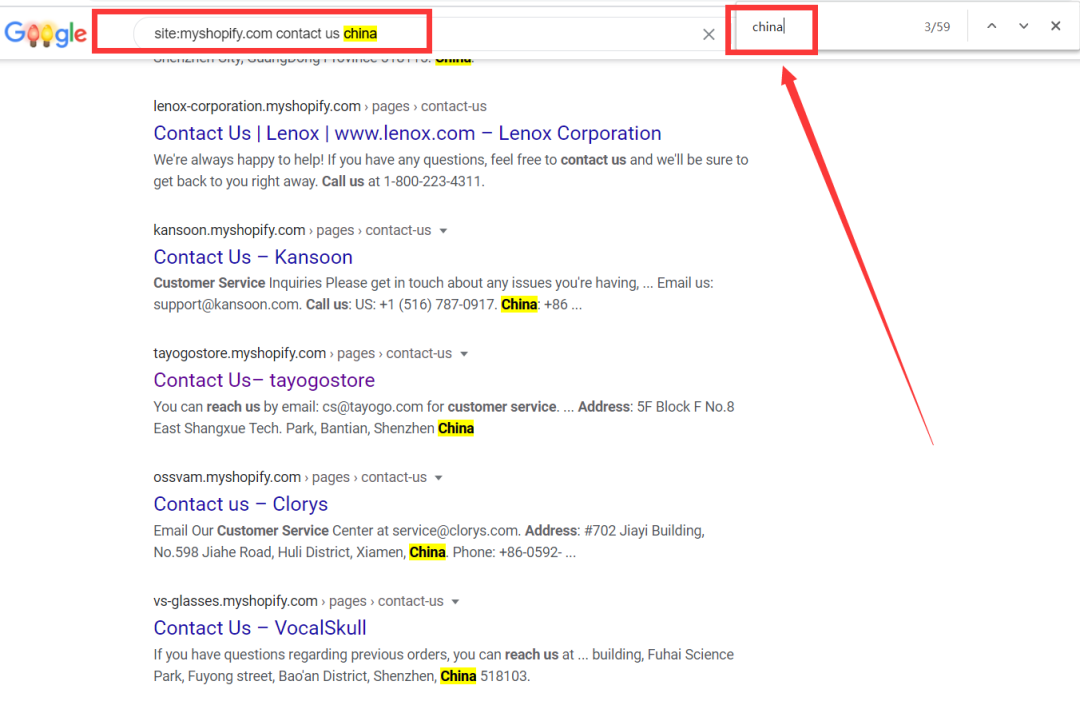1080x717 pixels.
Task: Click lenox-corporation.myshopify.com URL text
Action: (257, 106)
